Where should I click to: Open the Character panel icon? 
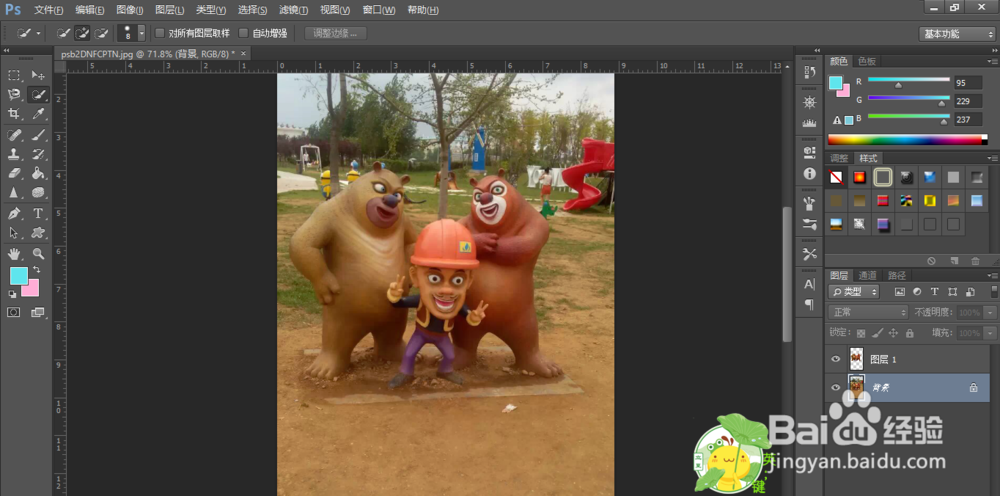(810, 284)
